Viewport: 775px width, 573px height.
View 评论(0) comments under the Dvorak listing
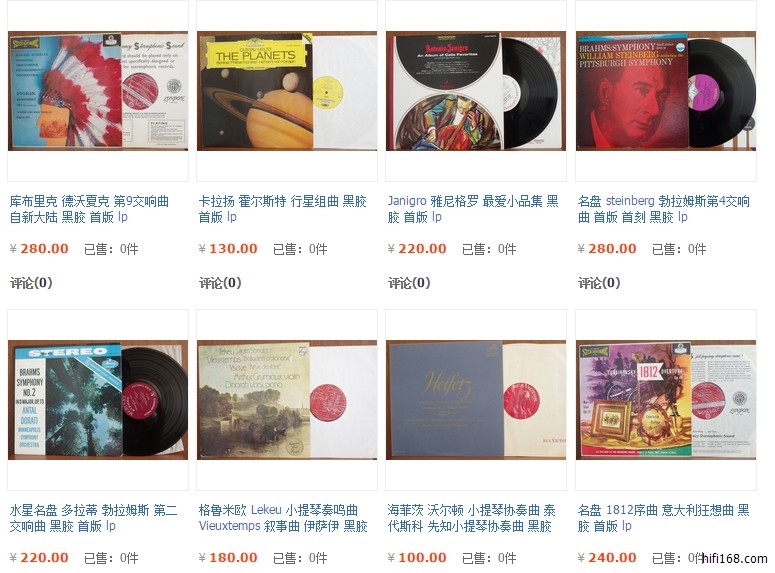tap(31, 283)
